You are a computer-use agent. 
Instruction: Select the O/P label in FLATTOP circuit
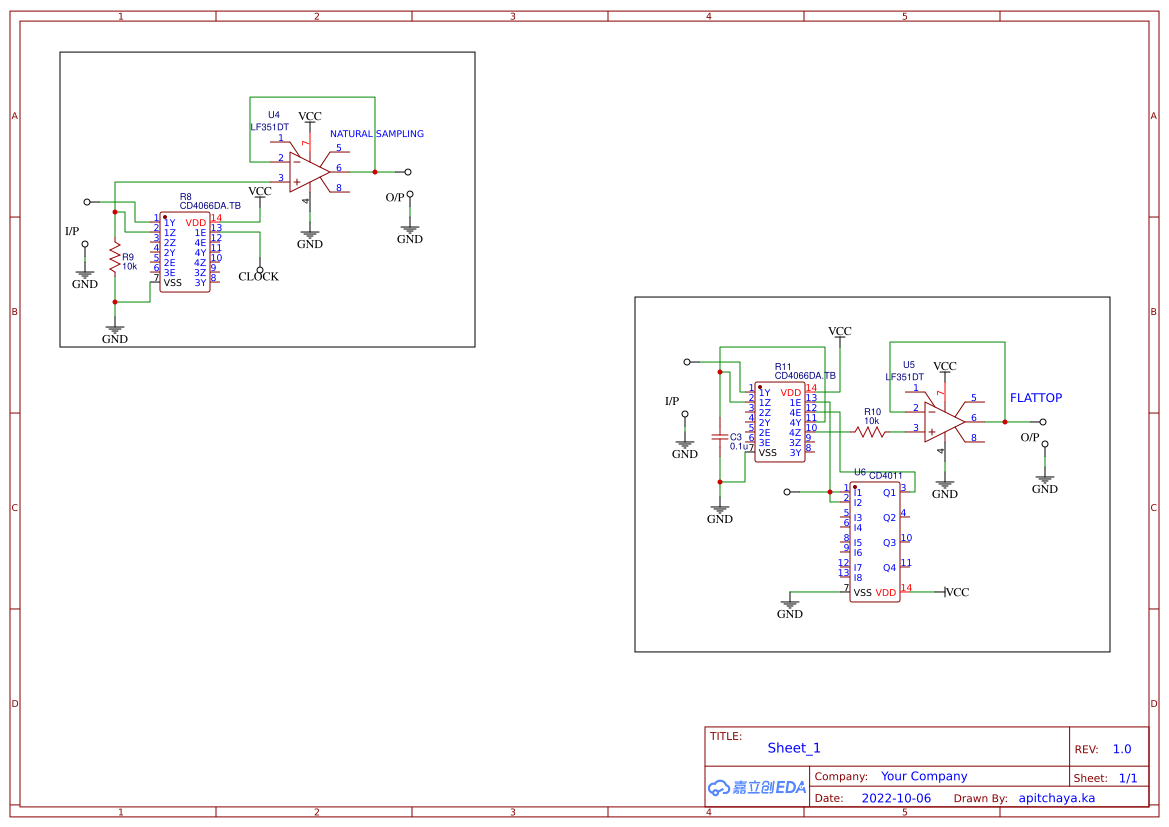1030,438
